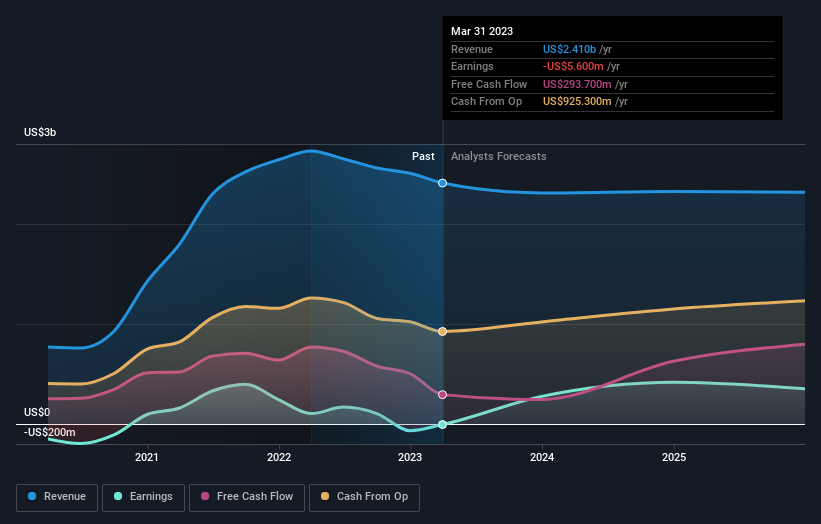Click the US$925.300m cash from op value

point(577,102)
